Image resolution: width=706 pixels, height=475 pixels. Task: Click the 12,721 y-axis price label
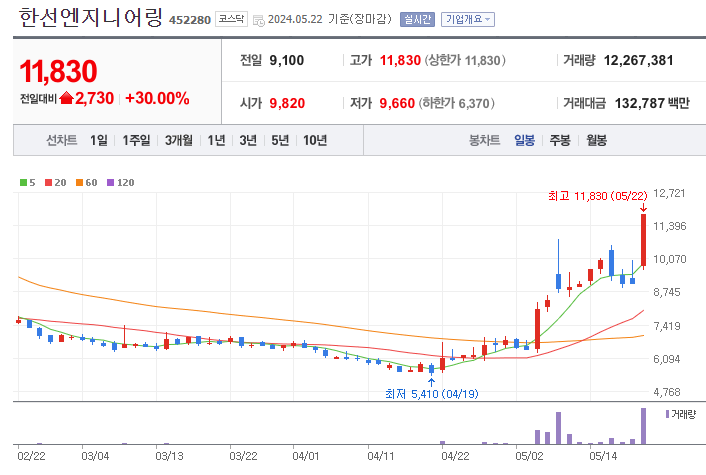point(669,193)
